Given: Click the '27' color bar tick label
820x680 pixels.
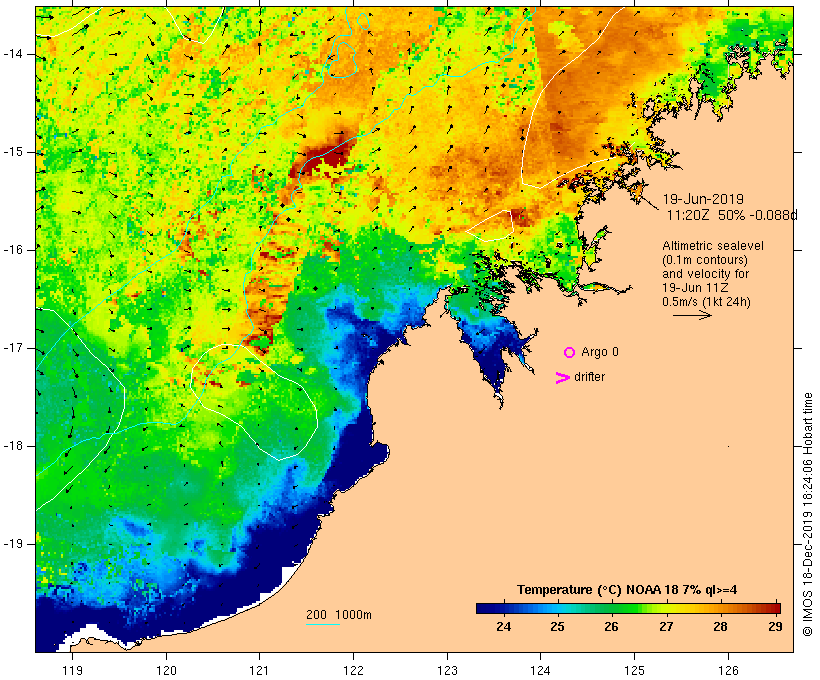Looking at the screenshot, I should (x=666, y=626).
